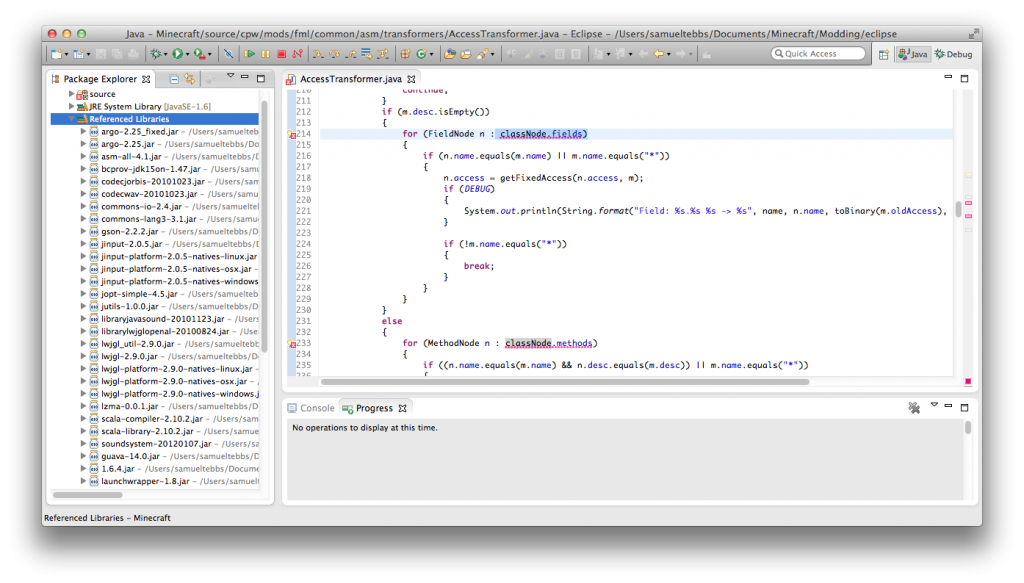Image resolution: width=1024 pixels, height=583 pixels.
Task: Click the Package Explorer horizontal scrollbar
Action: point(88,495)
